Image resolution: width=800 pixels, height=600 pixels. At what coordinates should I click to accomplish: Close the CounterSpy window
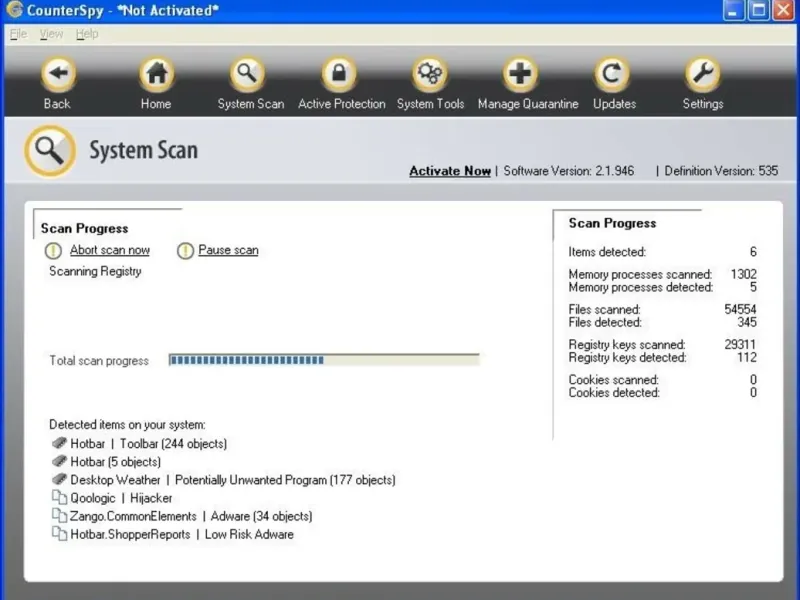pyautogui.click(x=783, y=11)
